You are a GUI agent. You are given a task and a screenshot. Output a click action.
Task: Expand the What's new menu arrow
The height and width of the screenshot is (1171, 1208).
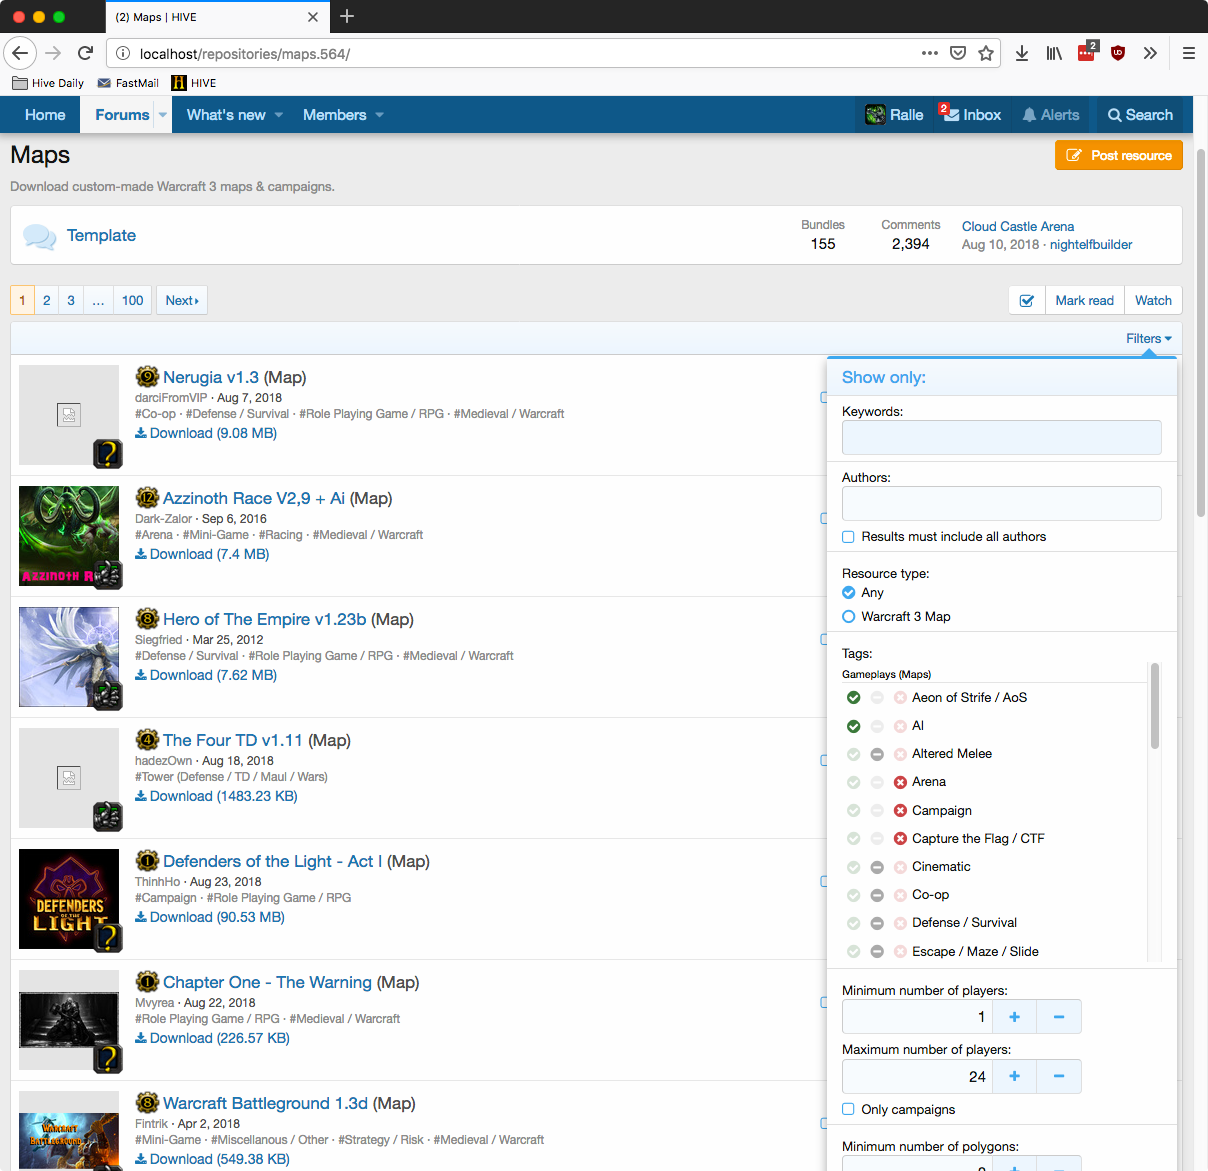pos(279,115)
